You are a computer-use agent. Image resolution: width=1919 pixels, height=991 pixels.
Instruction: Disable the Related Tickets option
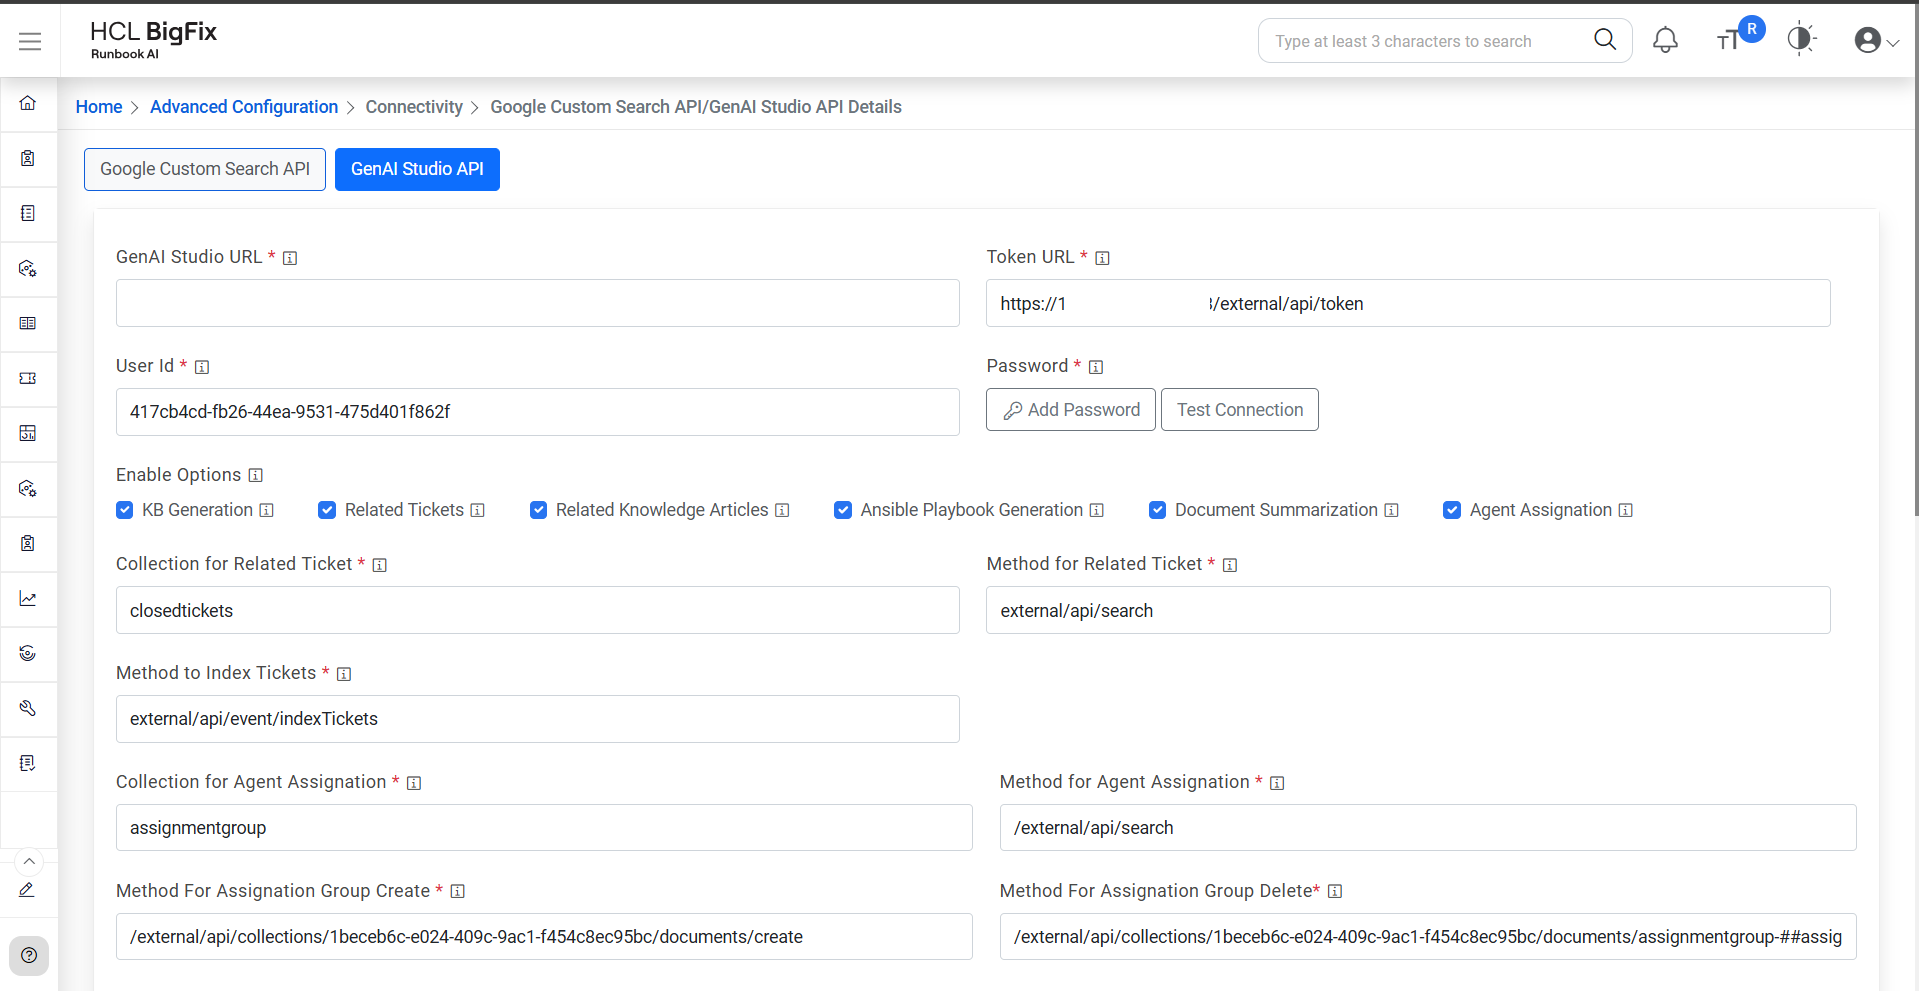(327, 510)
